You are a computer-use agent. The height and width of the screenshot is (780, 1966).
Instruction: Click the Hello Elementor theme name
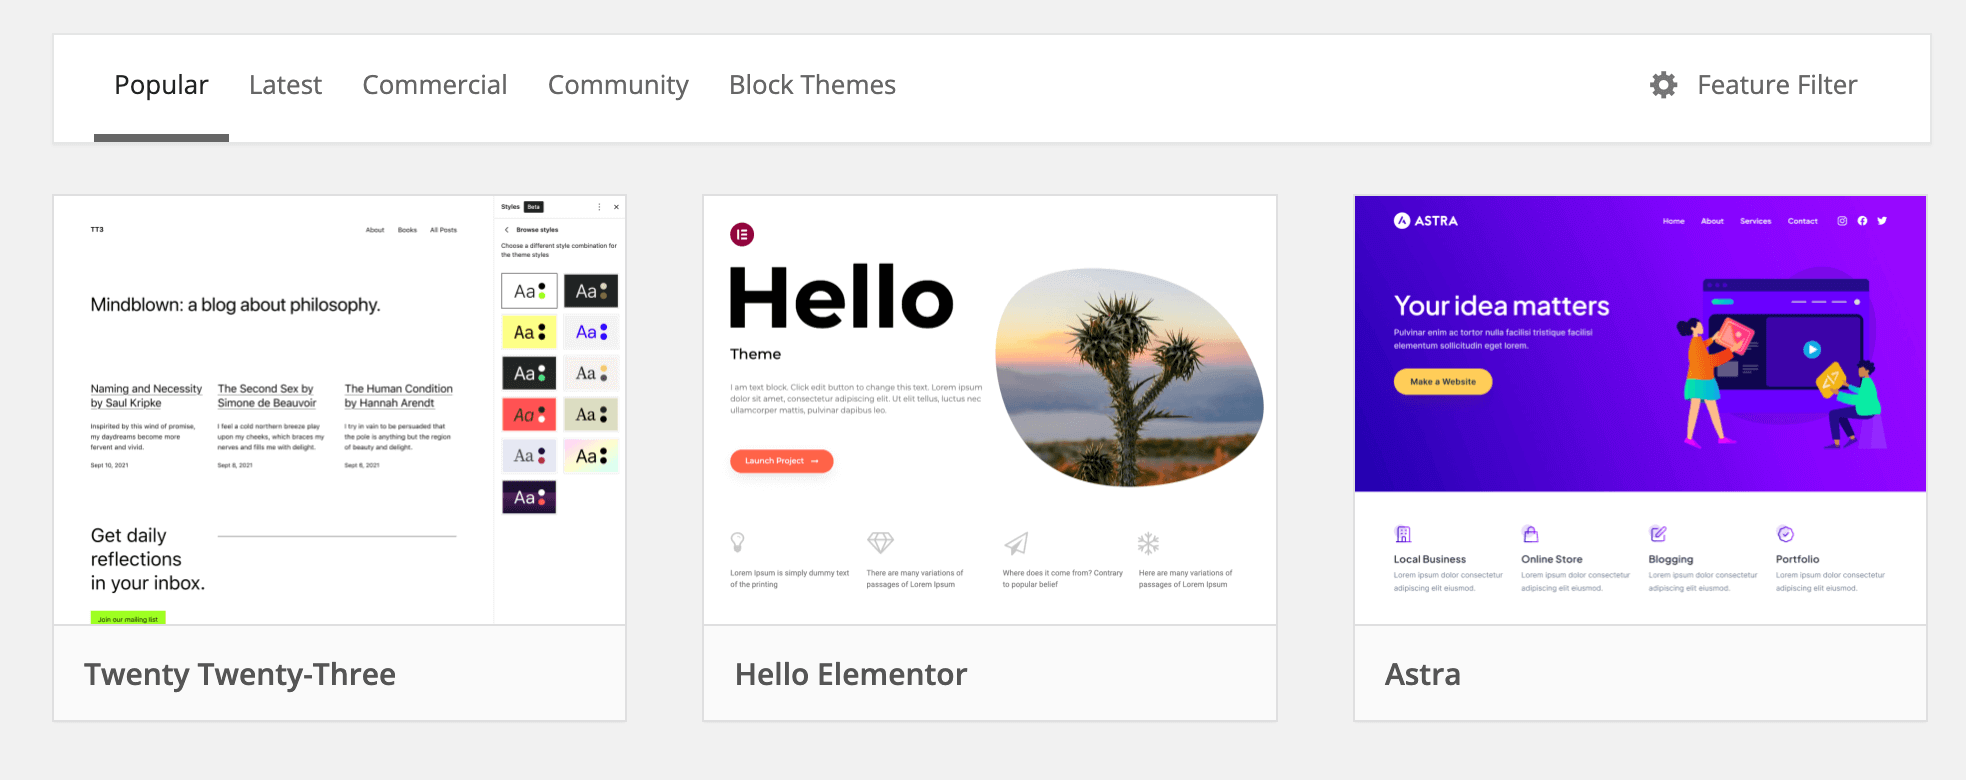851,674
